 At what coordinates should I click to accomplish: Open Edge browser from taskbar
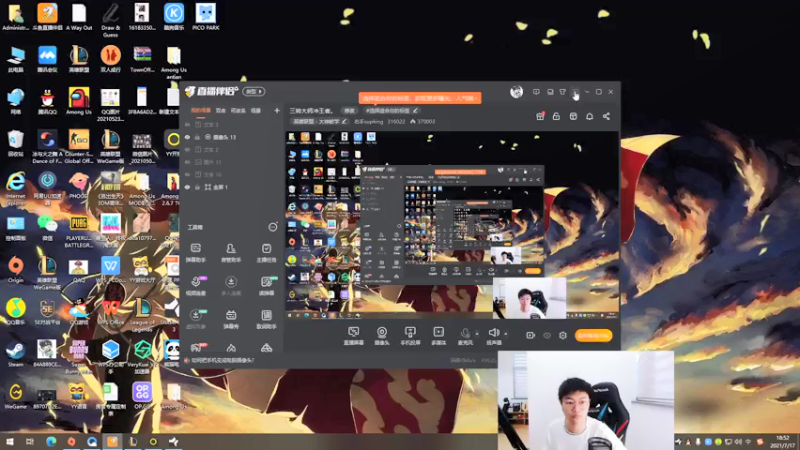[51, 441]
